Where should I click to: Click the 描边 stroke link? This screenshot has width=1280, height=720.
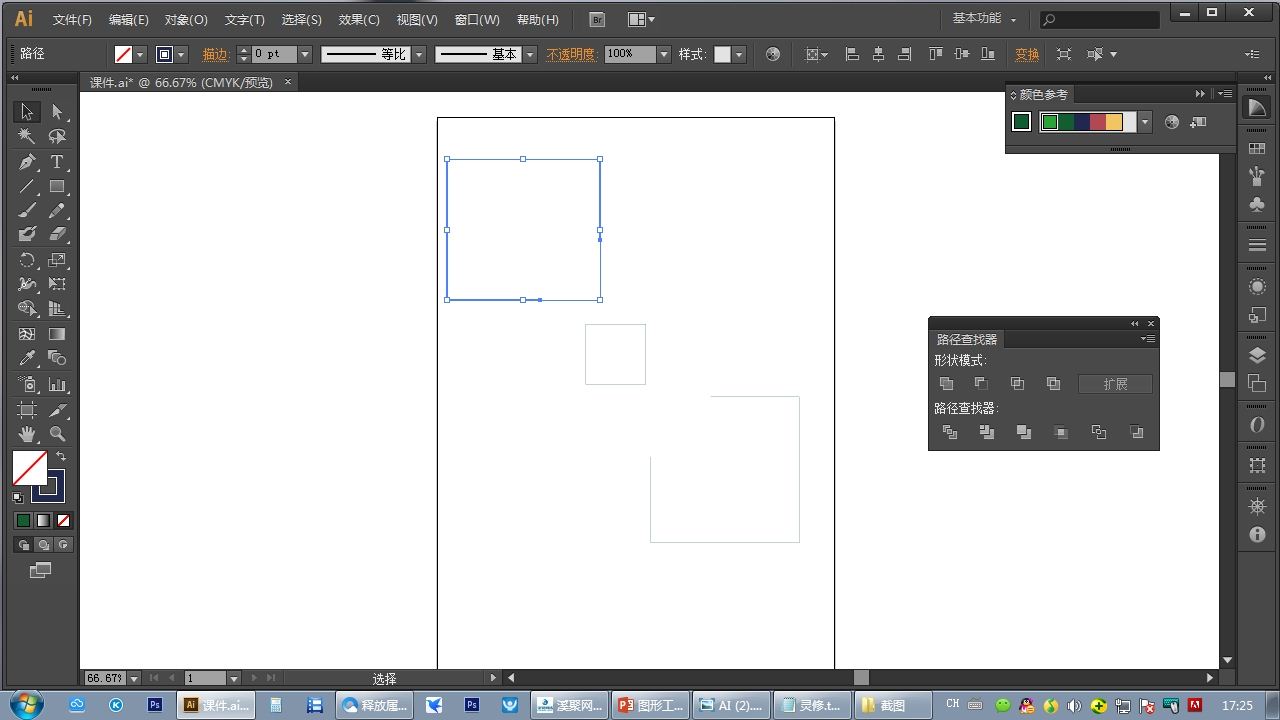point(215,55)
